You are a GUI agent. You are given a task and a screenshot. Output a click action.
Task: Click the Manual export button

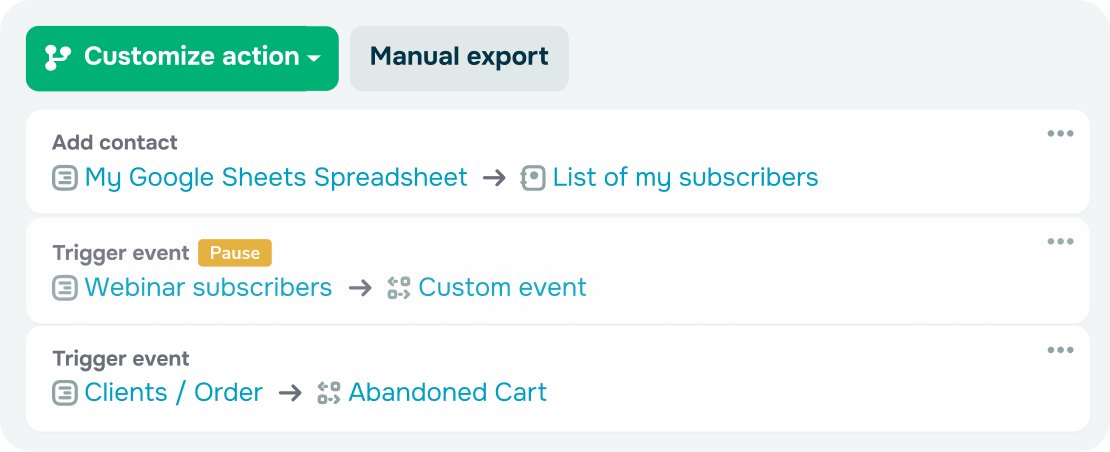pos(459,58)
